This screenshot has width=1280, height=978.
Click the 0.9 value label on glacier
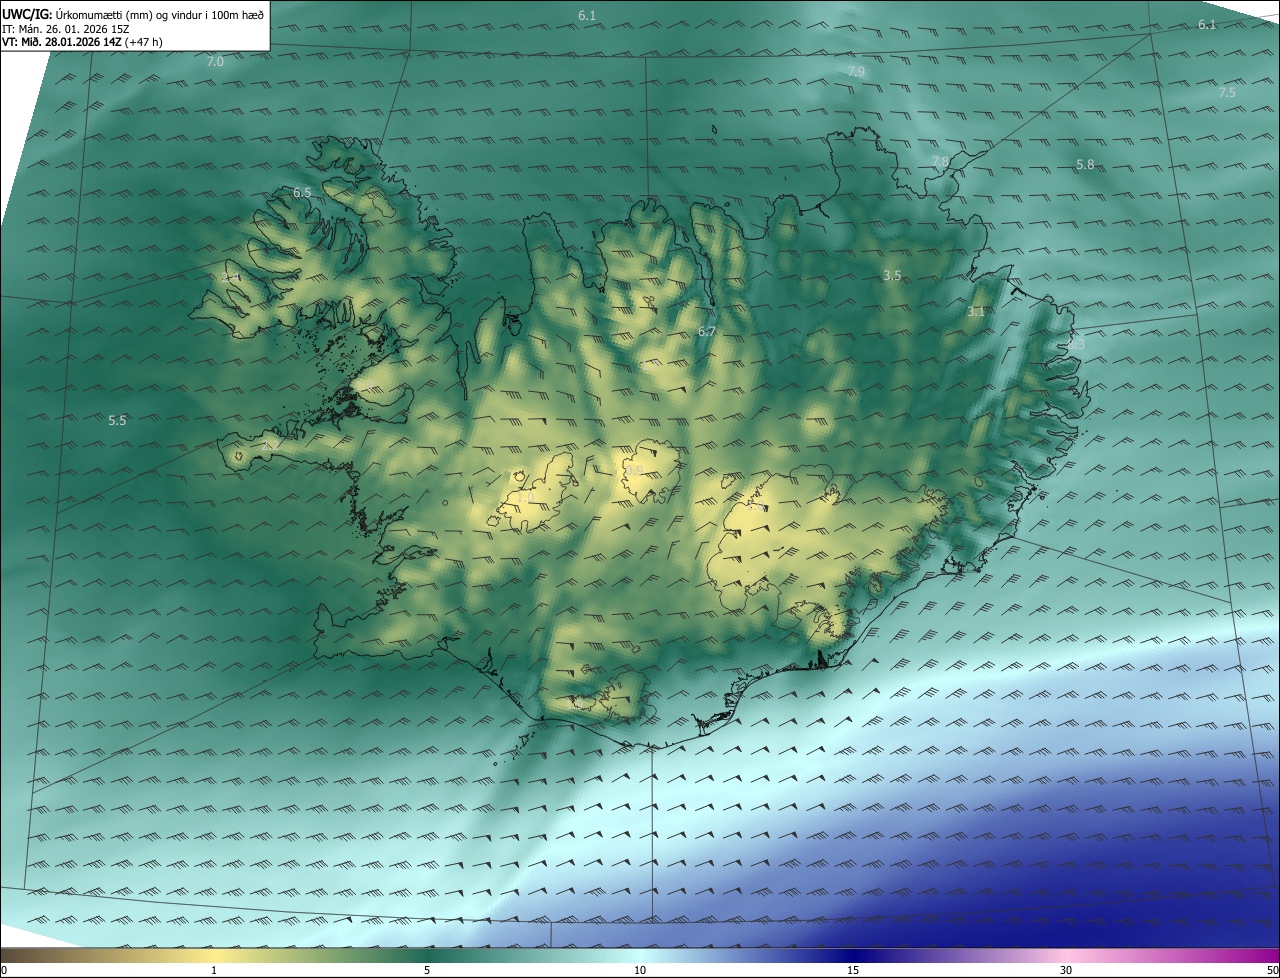point(634,468)
